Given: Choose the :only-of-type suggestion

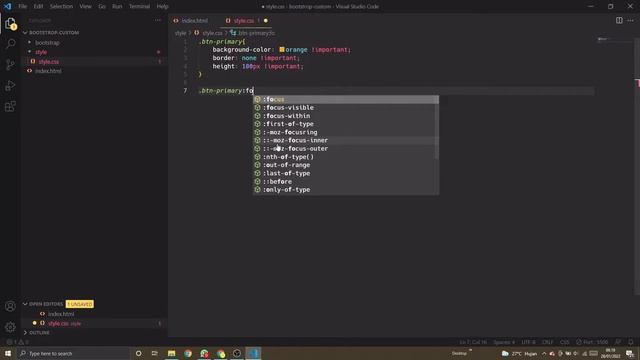Looking at the screenshot, I should click(x=346, y=189).
